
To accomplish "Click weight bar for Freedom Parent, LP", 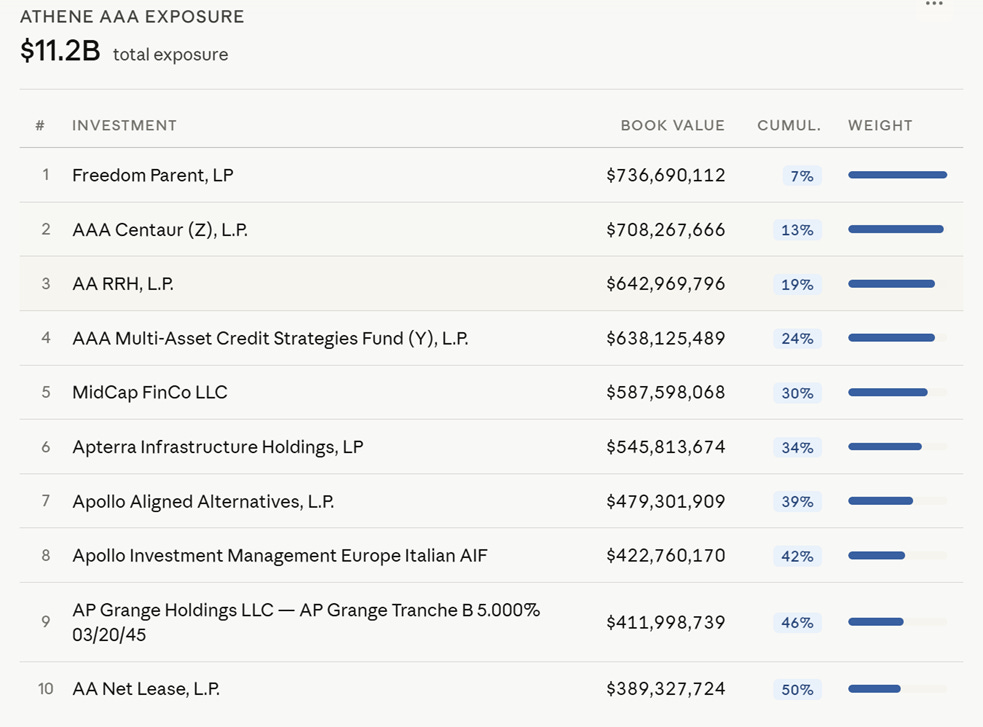I will click(898, 175).
